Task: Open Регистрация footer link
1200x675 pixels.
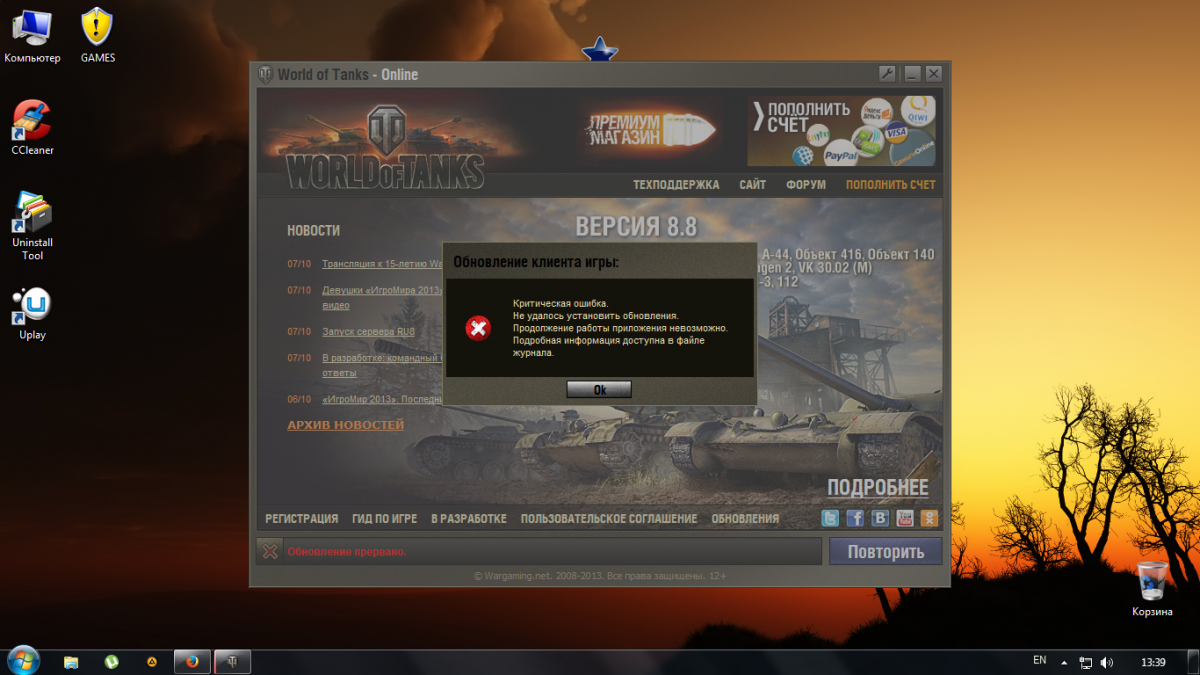Action: tap(302, 519)
